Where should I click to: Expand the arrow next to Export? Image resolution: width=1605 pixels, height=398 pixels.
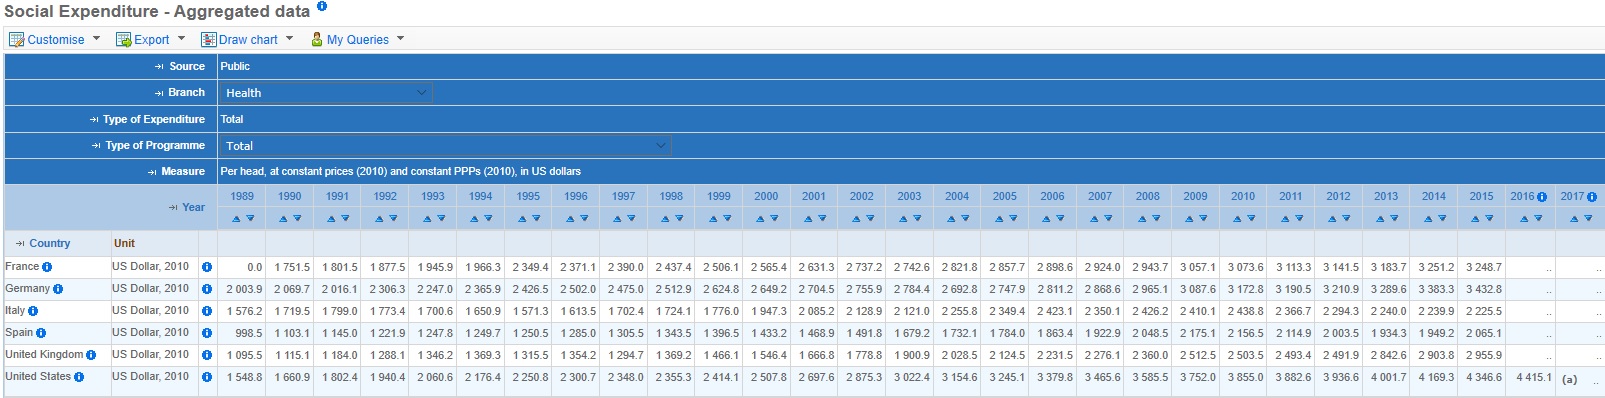pos(181,39)
